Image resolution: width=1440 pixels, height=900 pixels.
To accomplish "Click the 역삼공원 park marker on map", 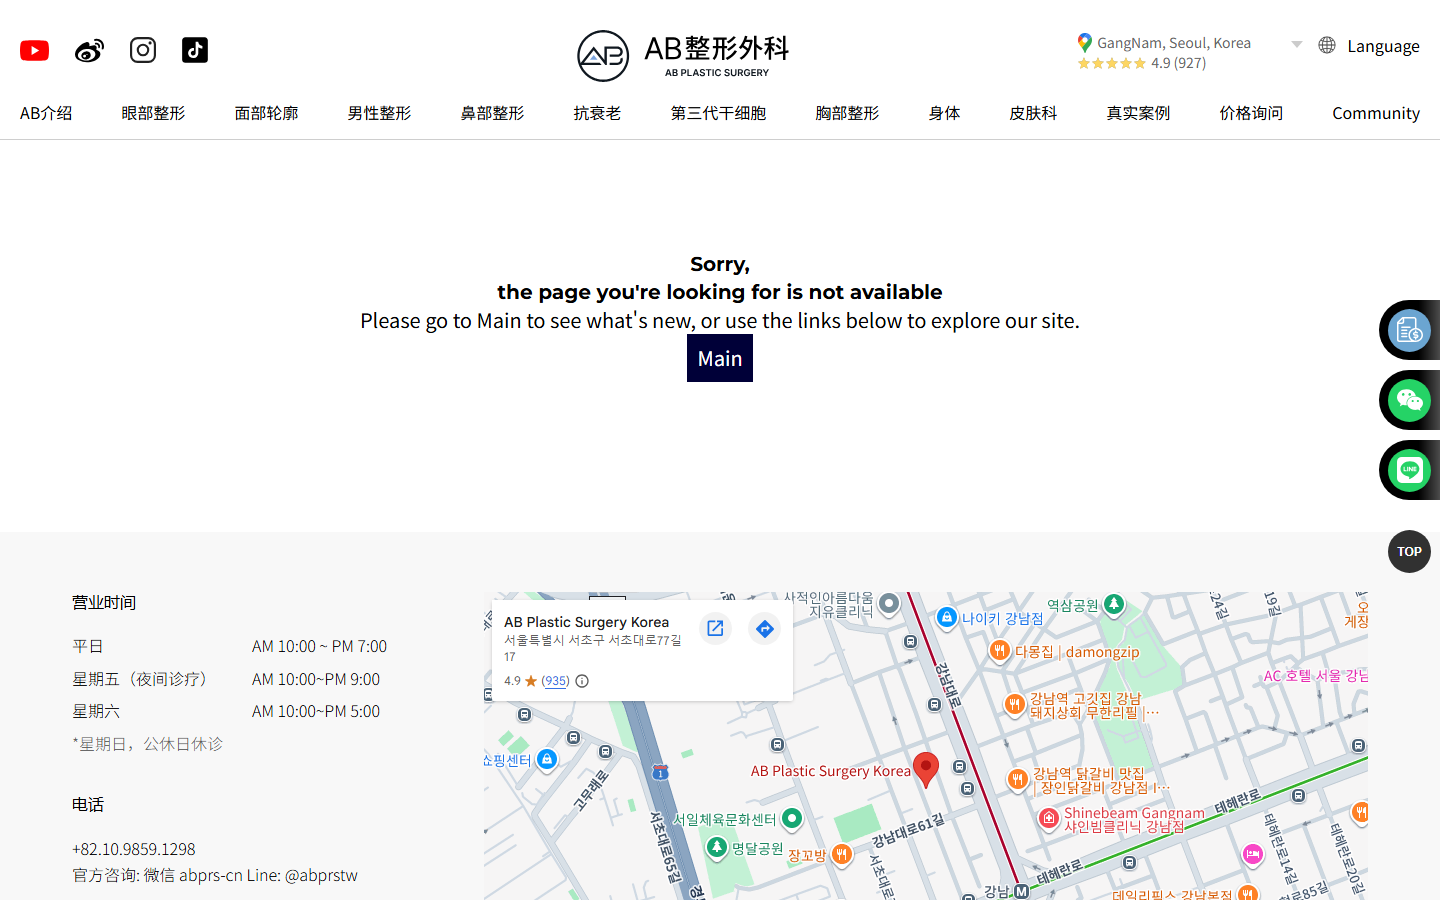I will tap(1114, 604).
